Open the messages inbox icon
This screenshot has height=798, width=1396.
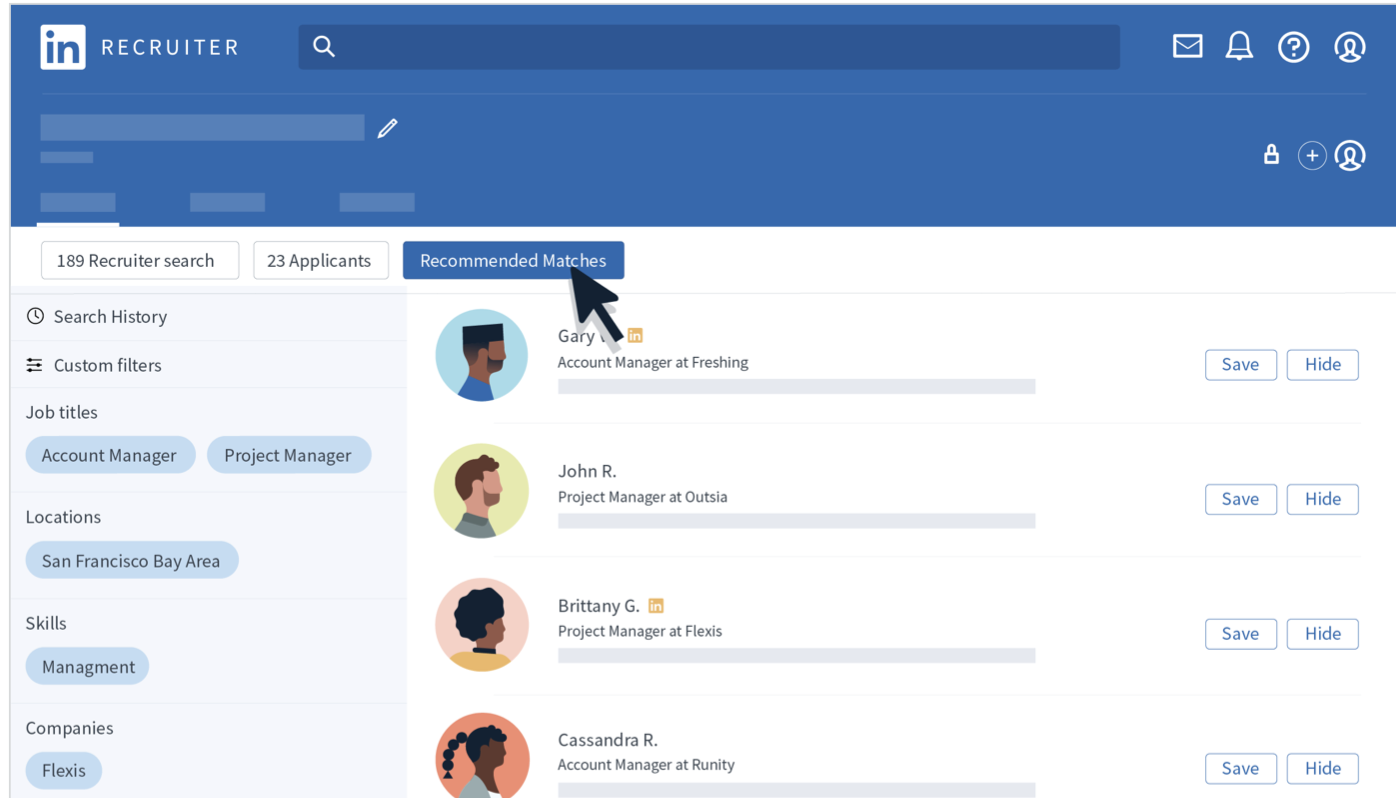click(1187, 45)
